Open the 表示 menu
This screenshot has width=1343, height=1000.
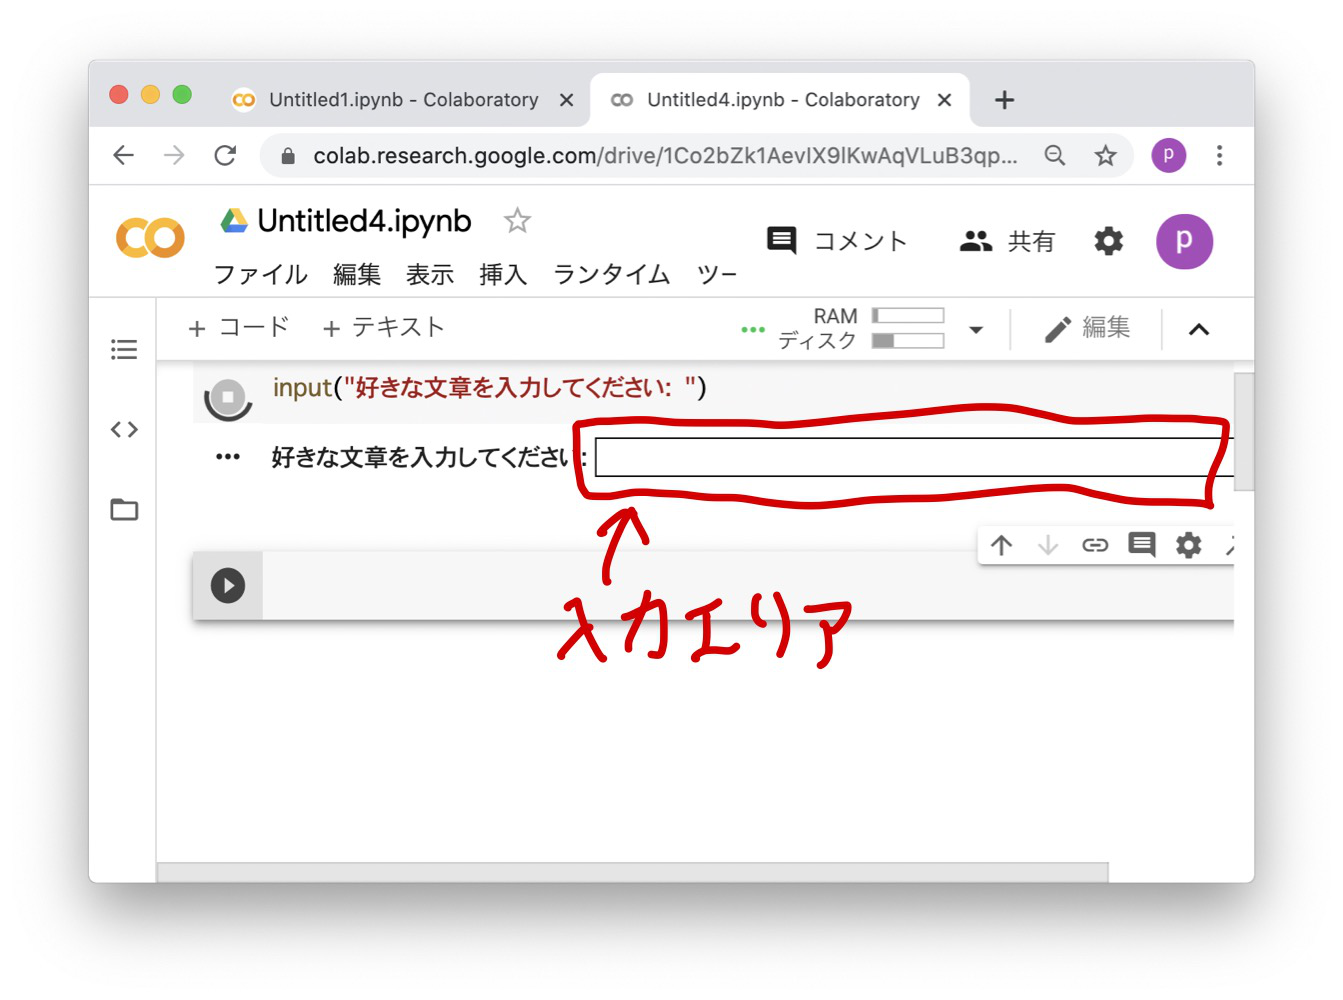pyautogui.click(x=430, y=274)
